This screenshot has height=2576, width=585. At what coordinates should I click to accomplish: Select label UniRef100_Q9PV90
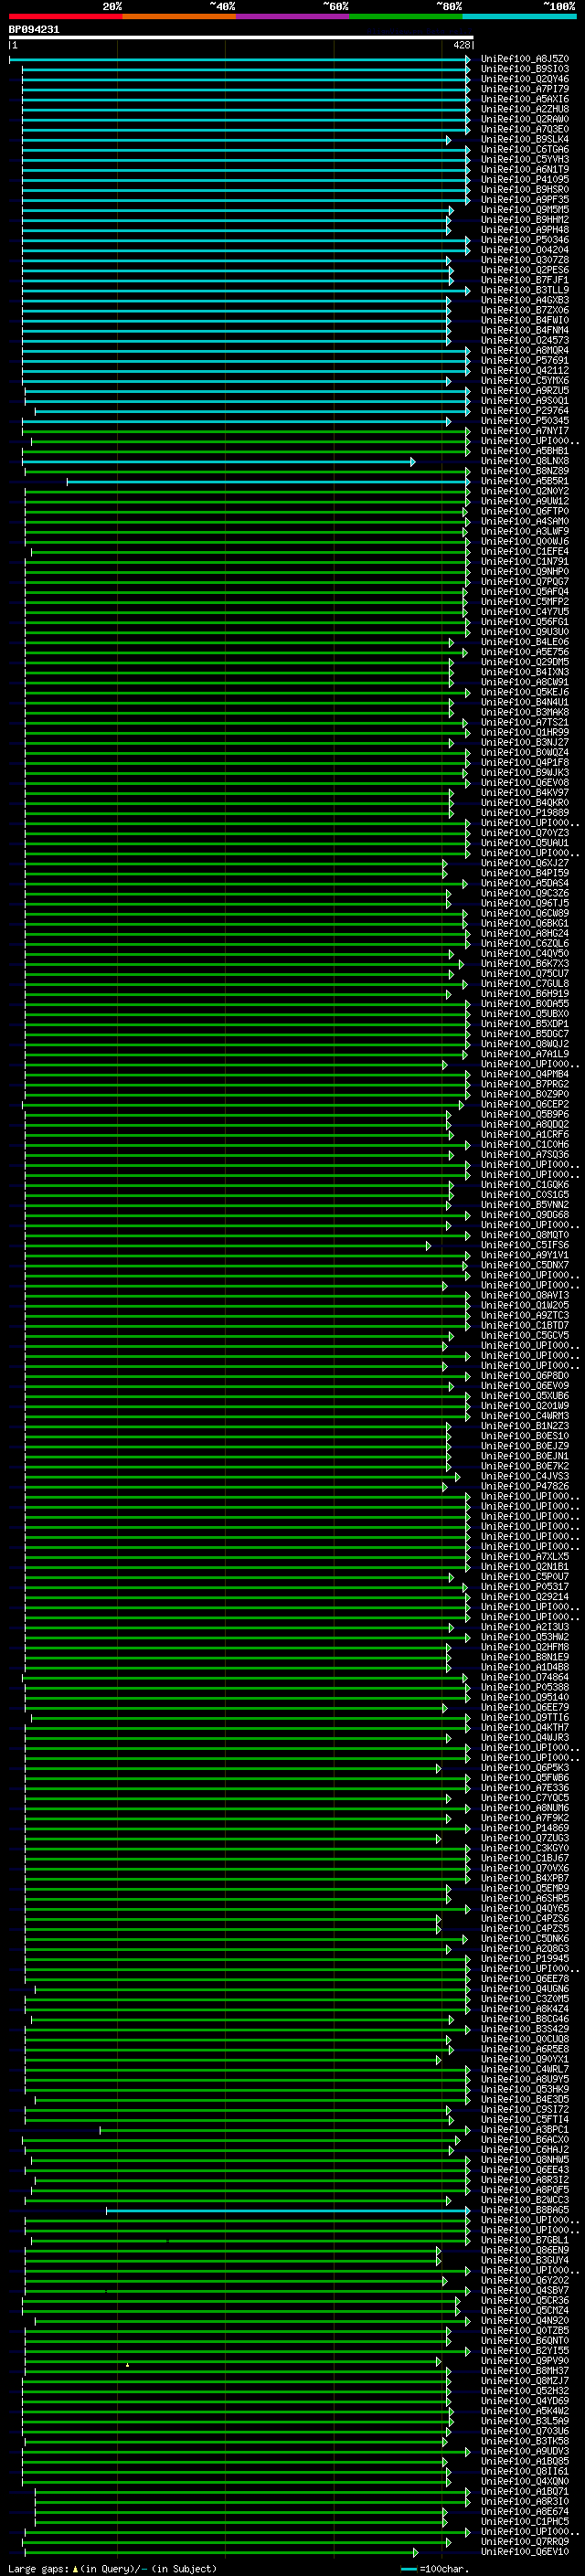(x=525, y=2361)
